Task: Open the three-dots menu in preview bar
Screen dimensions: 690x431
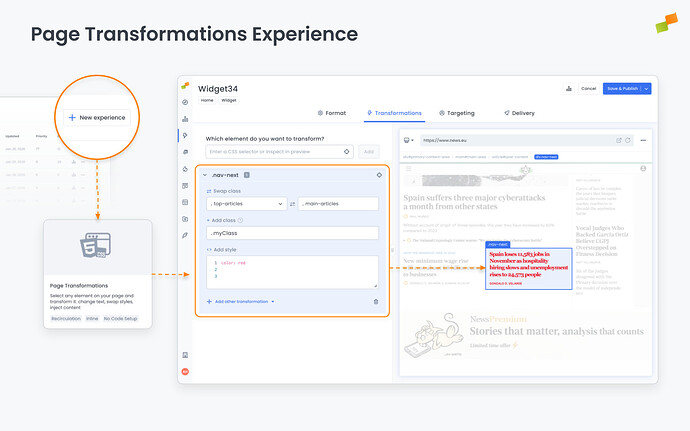Action: 643,140
